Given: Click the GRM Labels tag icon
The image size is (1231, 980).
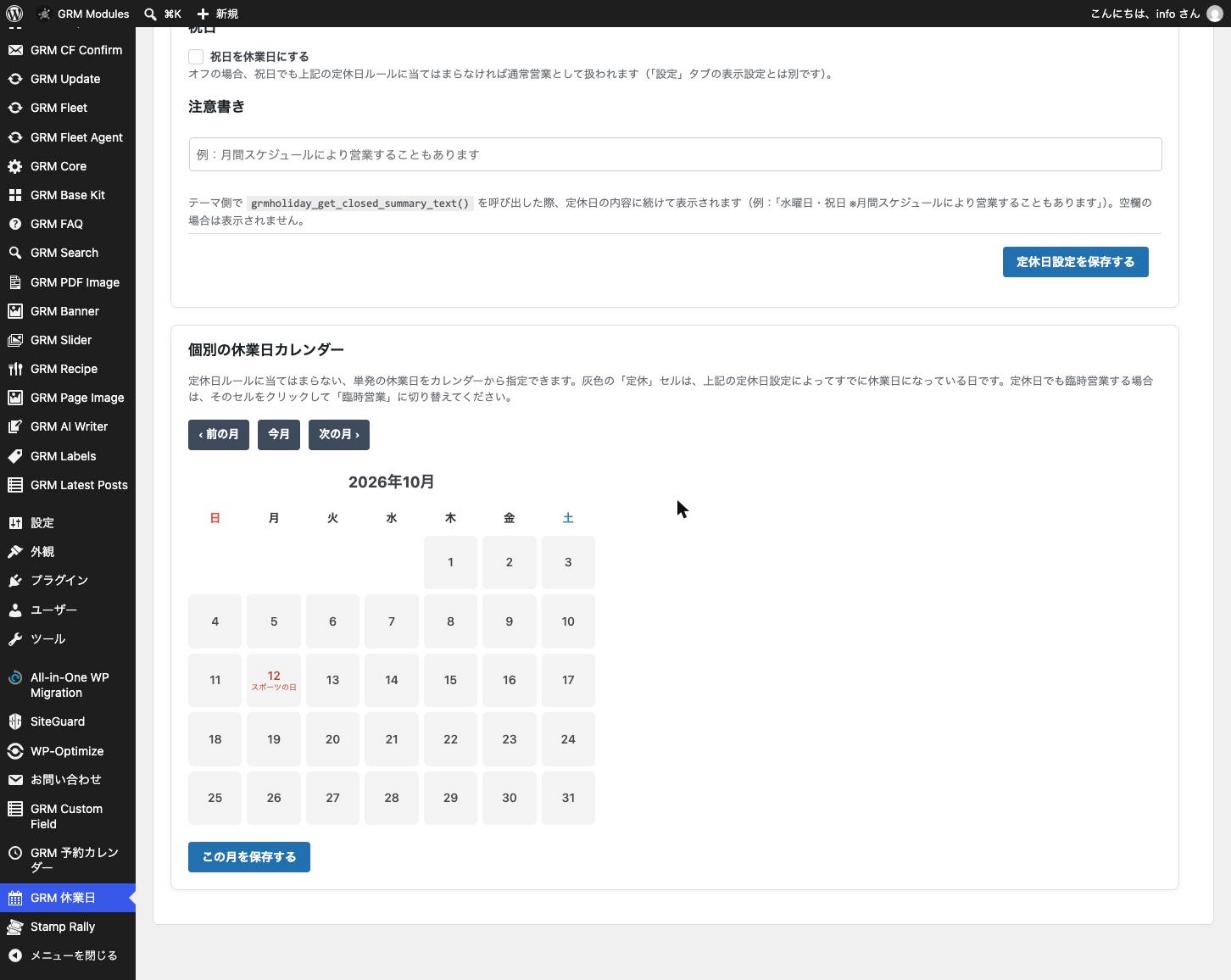Looking at the screenshot, I should 15,456.
